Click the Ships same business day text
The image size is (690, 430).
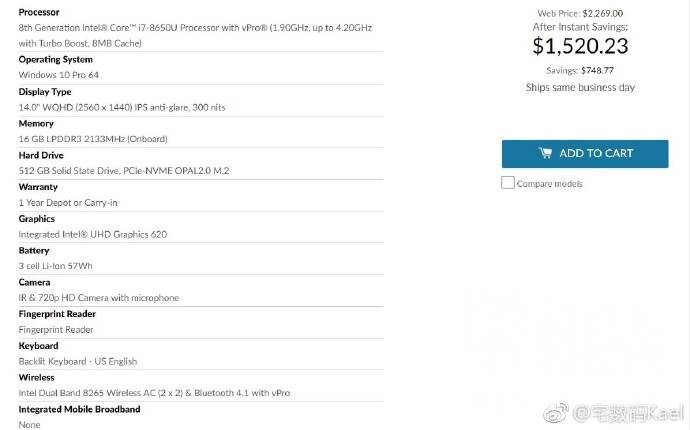coord(580,87)
